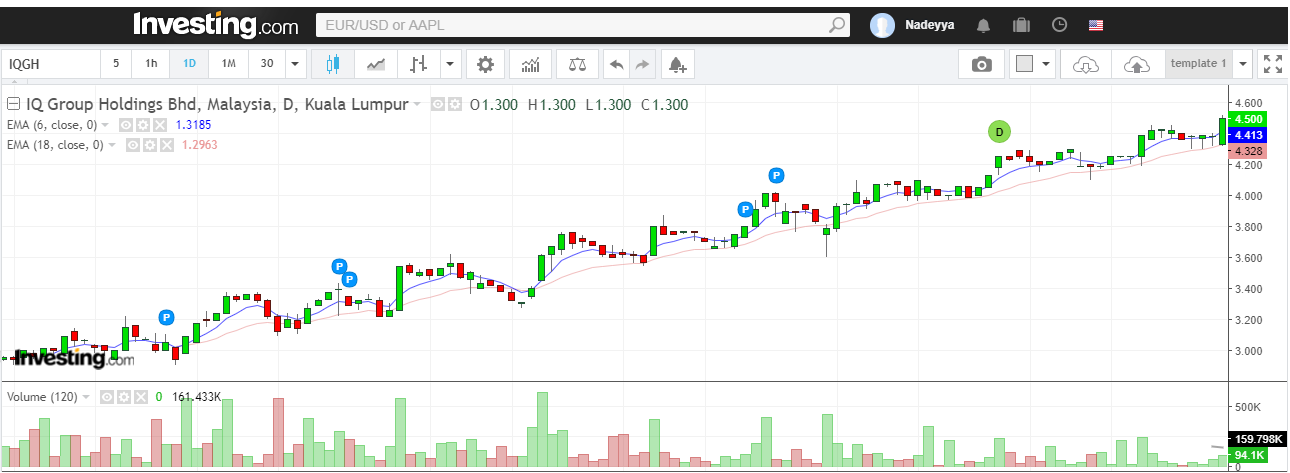The width and height of the screenshot is (1290, 473).
Task: Save chart layout to cloud
Action: point(1137,64)
